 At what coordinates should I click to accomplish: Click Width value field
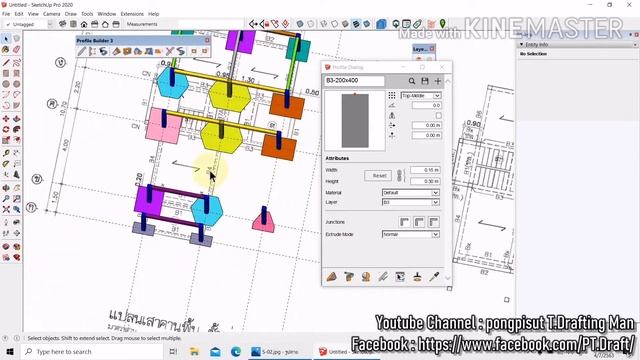coord(425,170)
